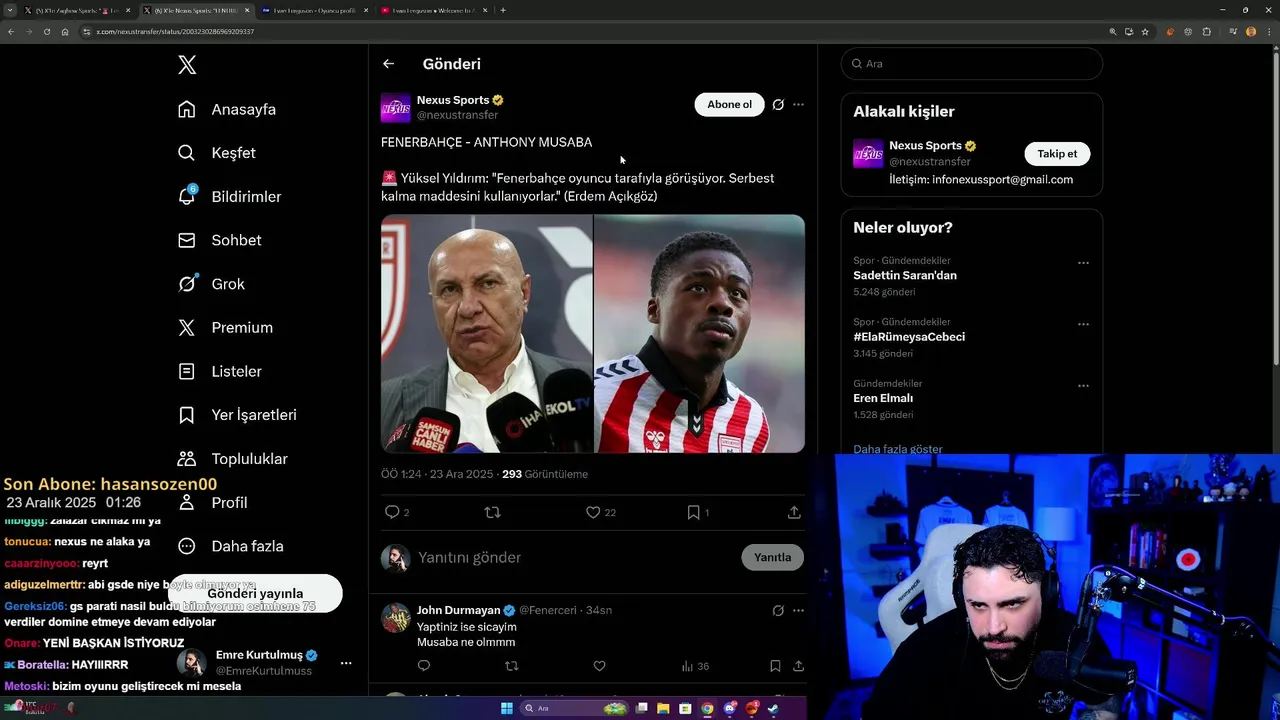Click reply icon with 2 replies
The width and height of the screenshot is (1280, 720).
pos(397,512)
